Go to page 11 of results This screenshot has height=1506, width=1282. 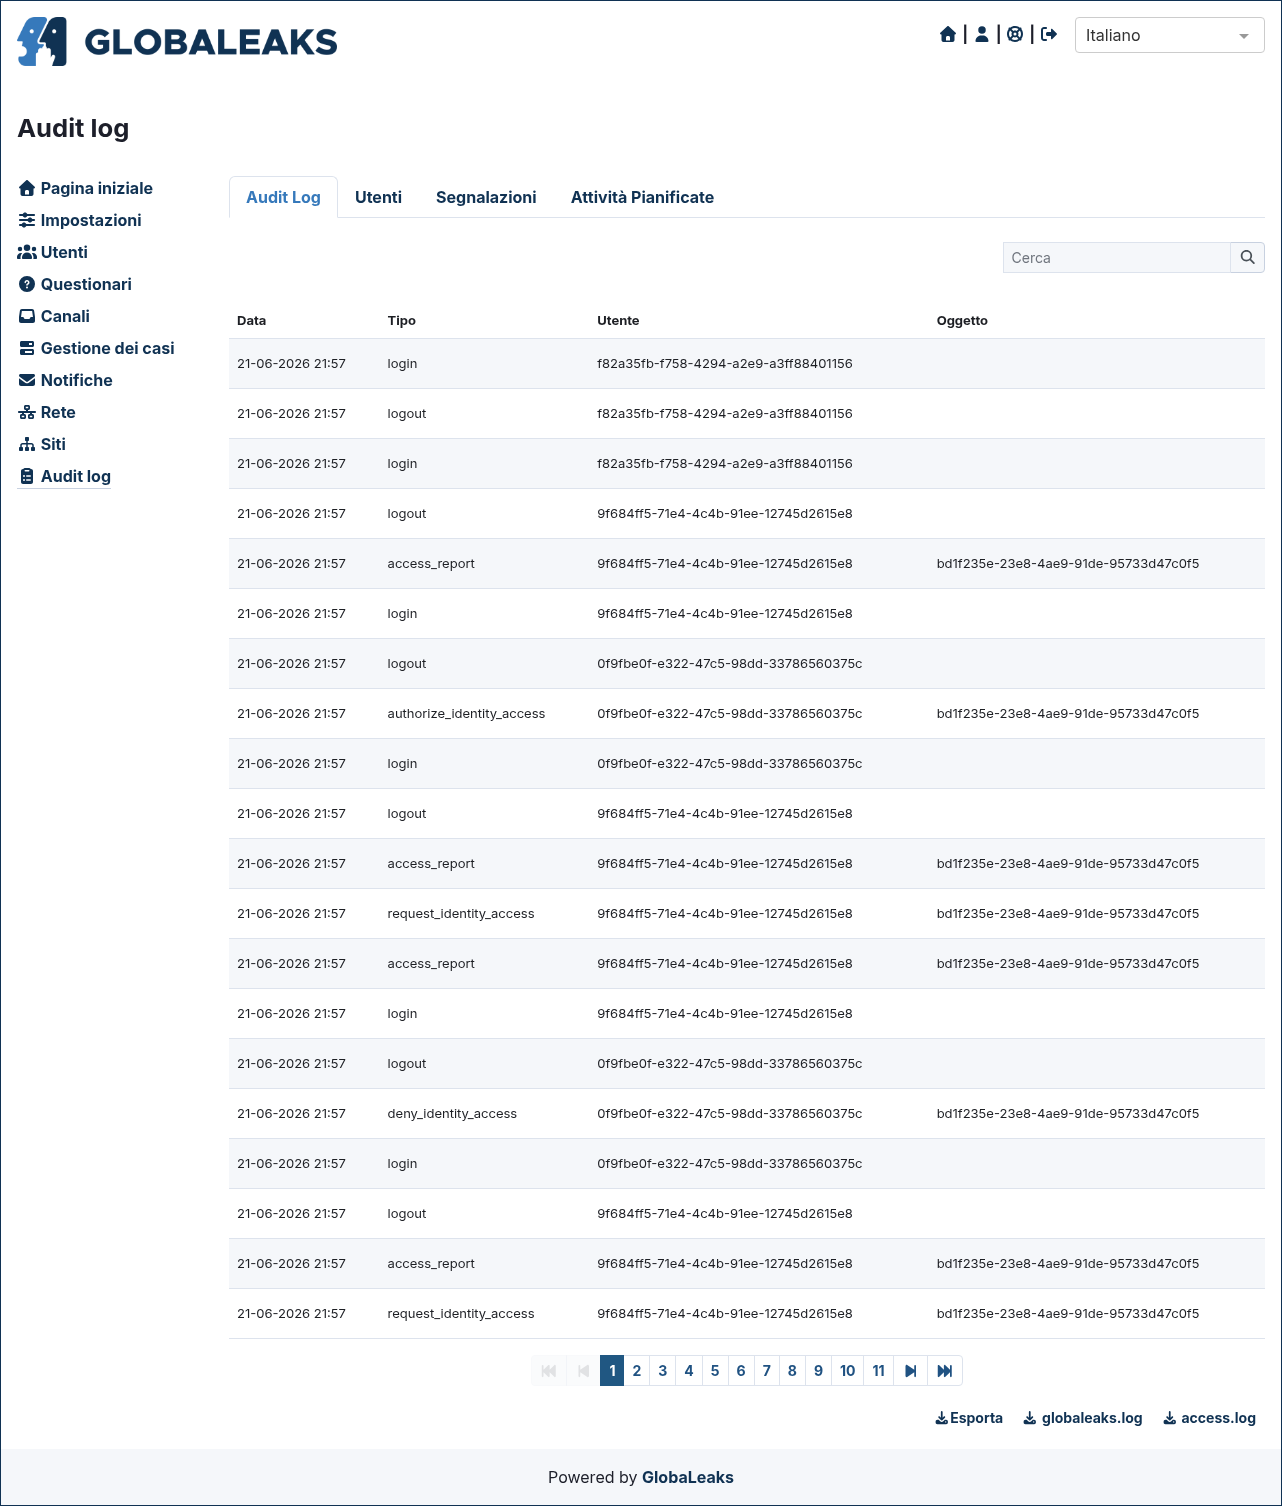pyautogui.click(x=879, y=1371)
